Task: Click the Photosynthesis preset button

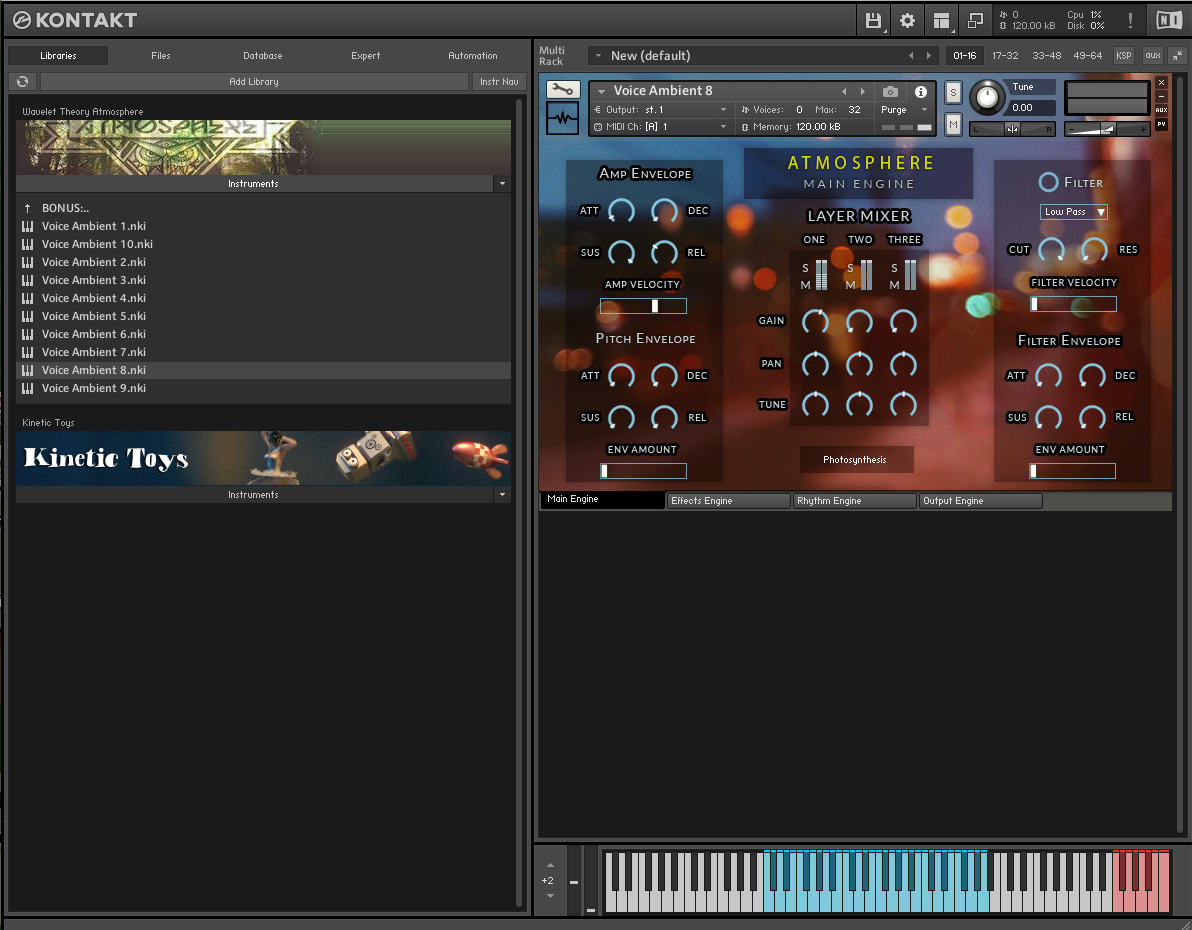Action: 855,459
